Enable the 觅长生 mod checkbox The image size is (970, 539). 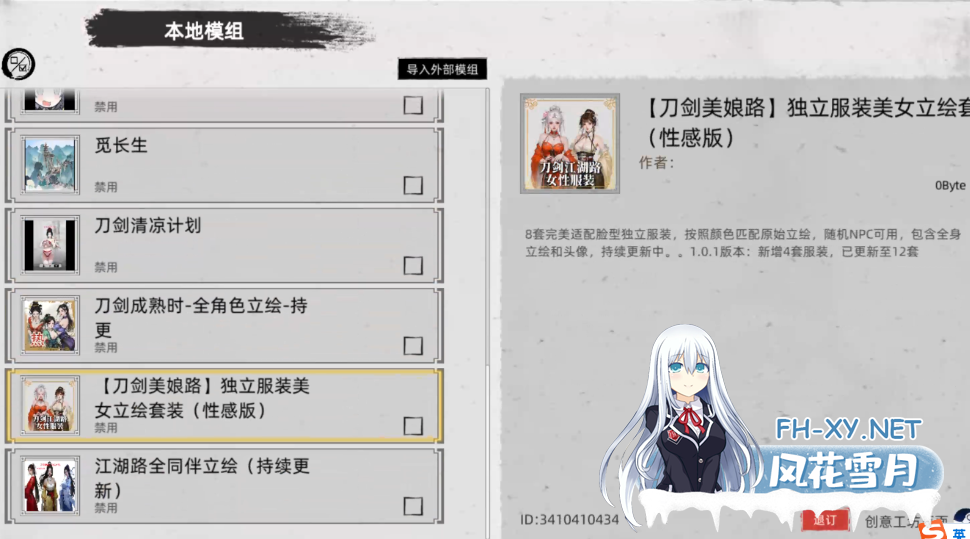tap(413, 185)
